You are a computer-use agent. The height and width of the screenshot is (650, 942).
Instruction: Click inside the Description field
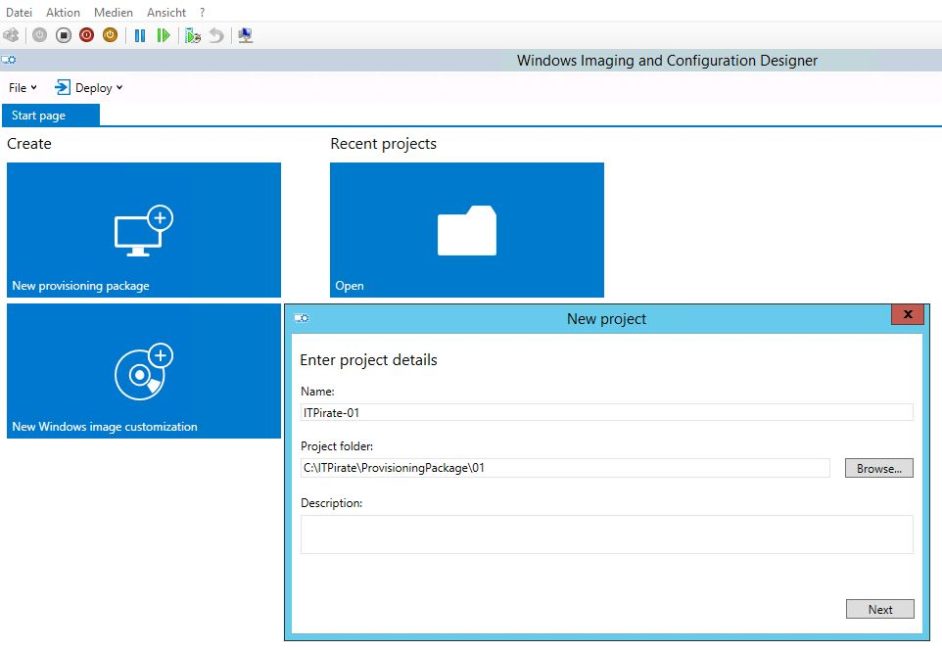pyautogui.click(x=605, y=534)
